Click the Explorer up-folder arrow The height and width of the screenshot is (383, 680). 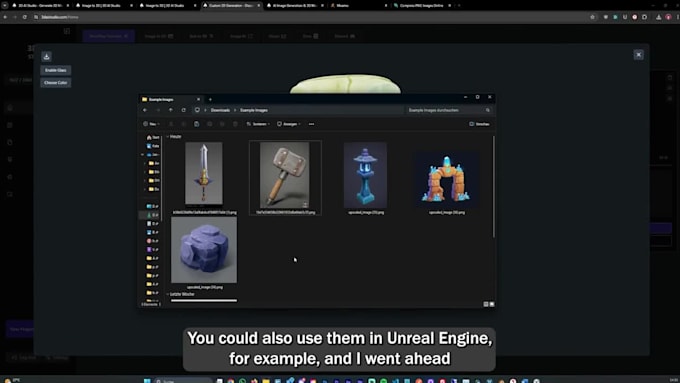point(171,110)
